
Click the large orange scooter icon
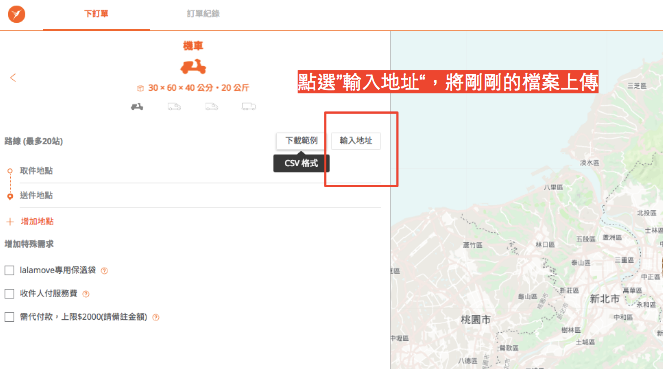[193, 67]
